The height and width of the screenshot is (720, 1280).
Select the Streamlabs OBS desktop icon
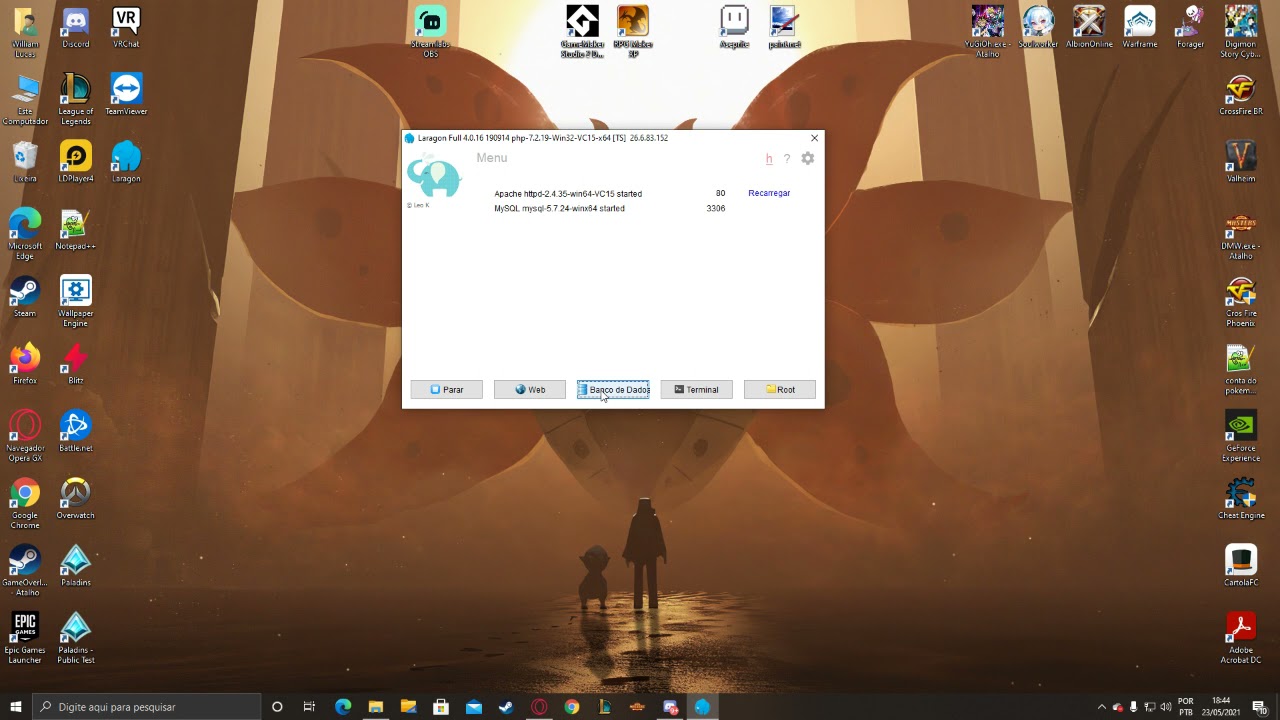[x=431, y=32]
